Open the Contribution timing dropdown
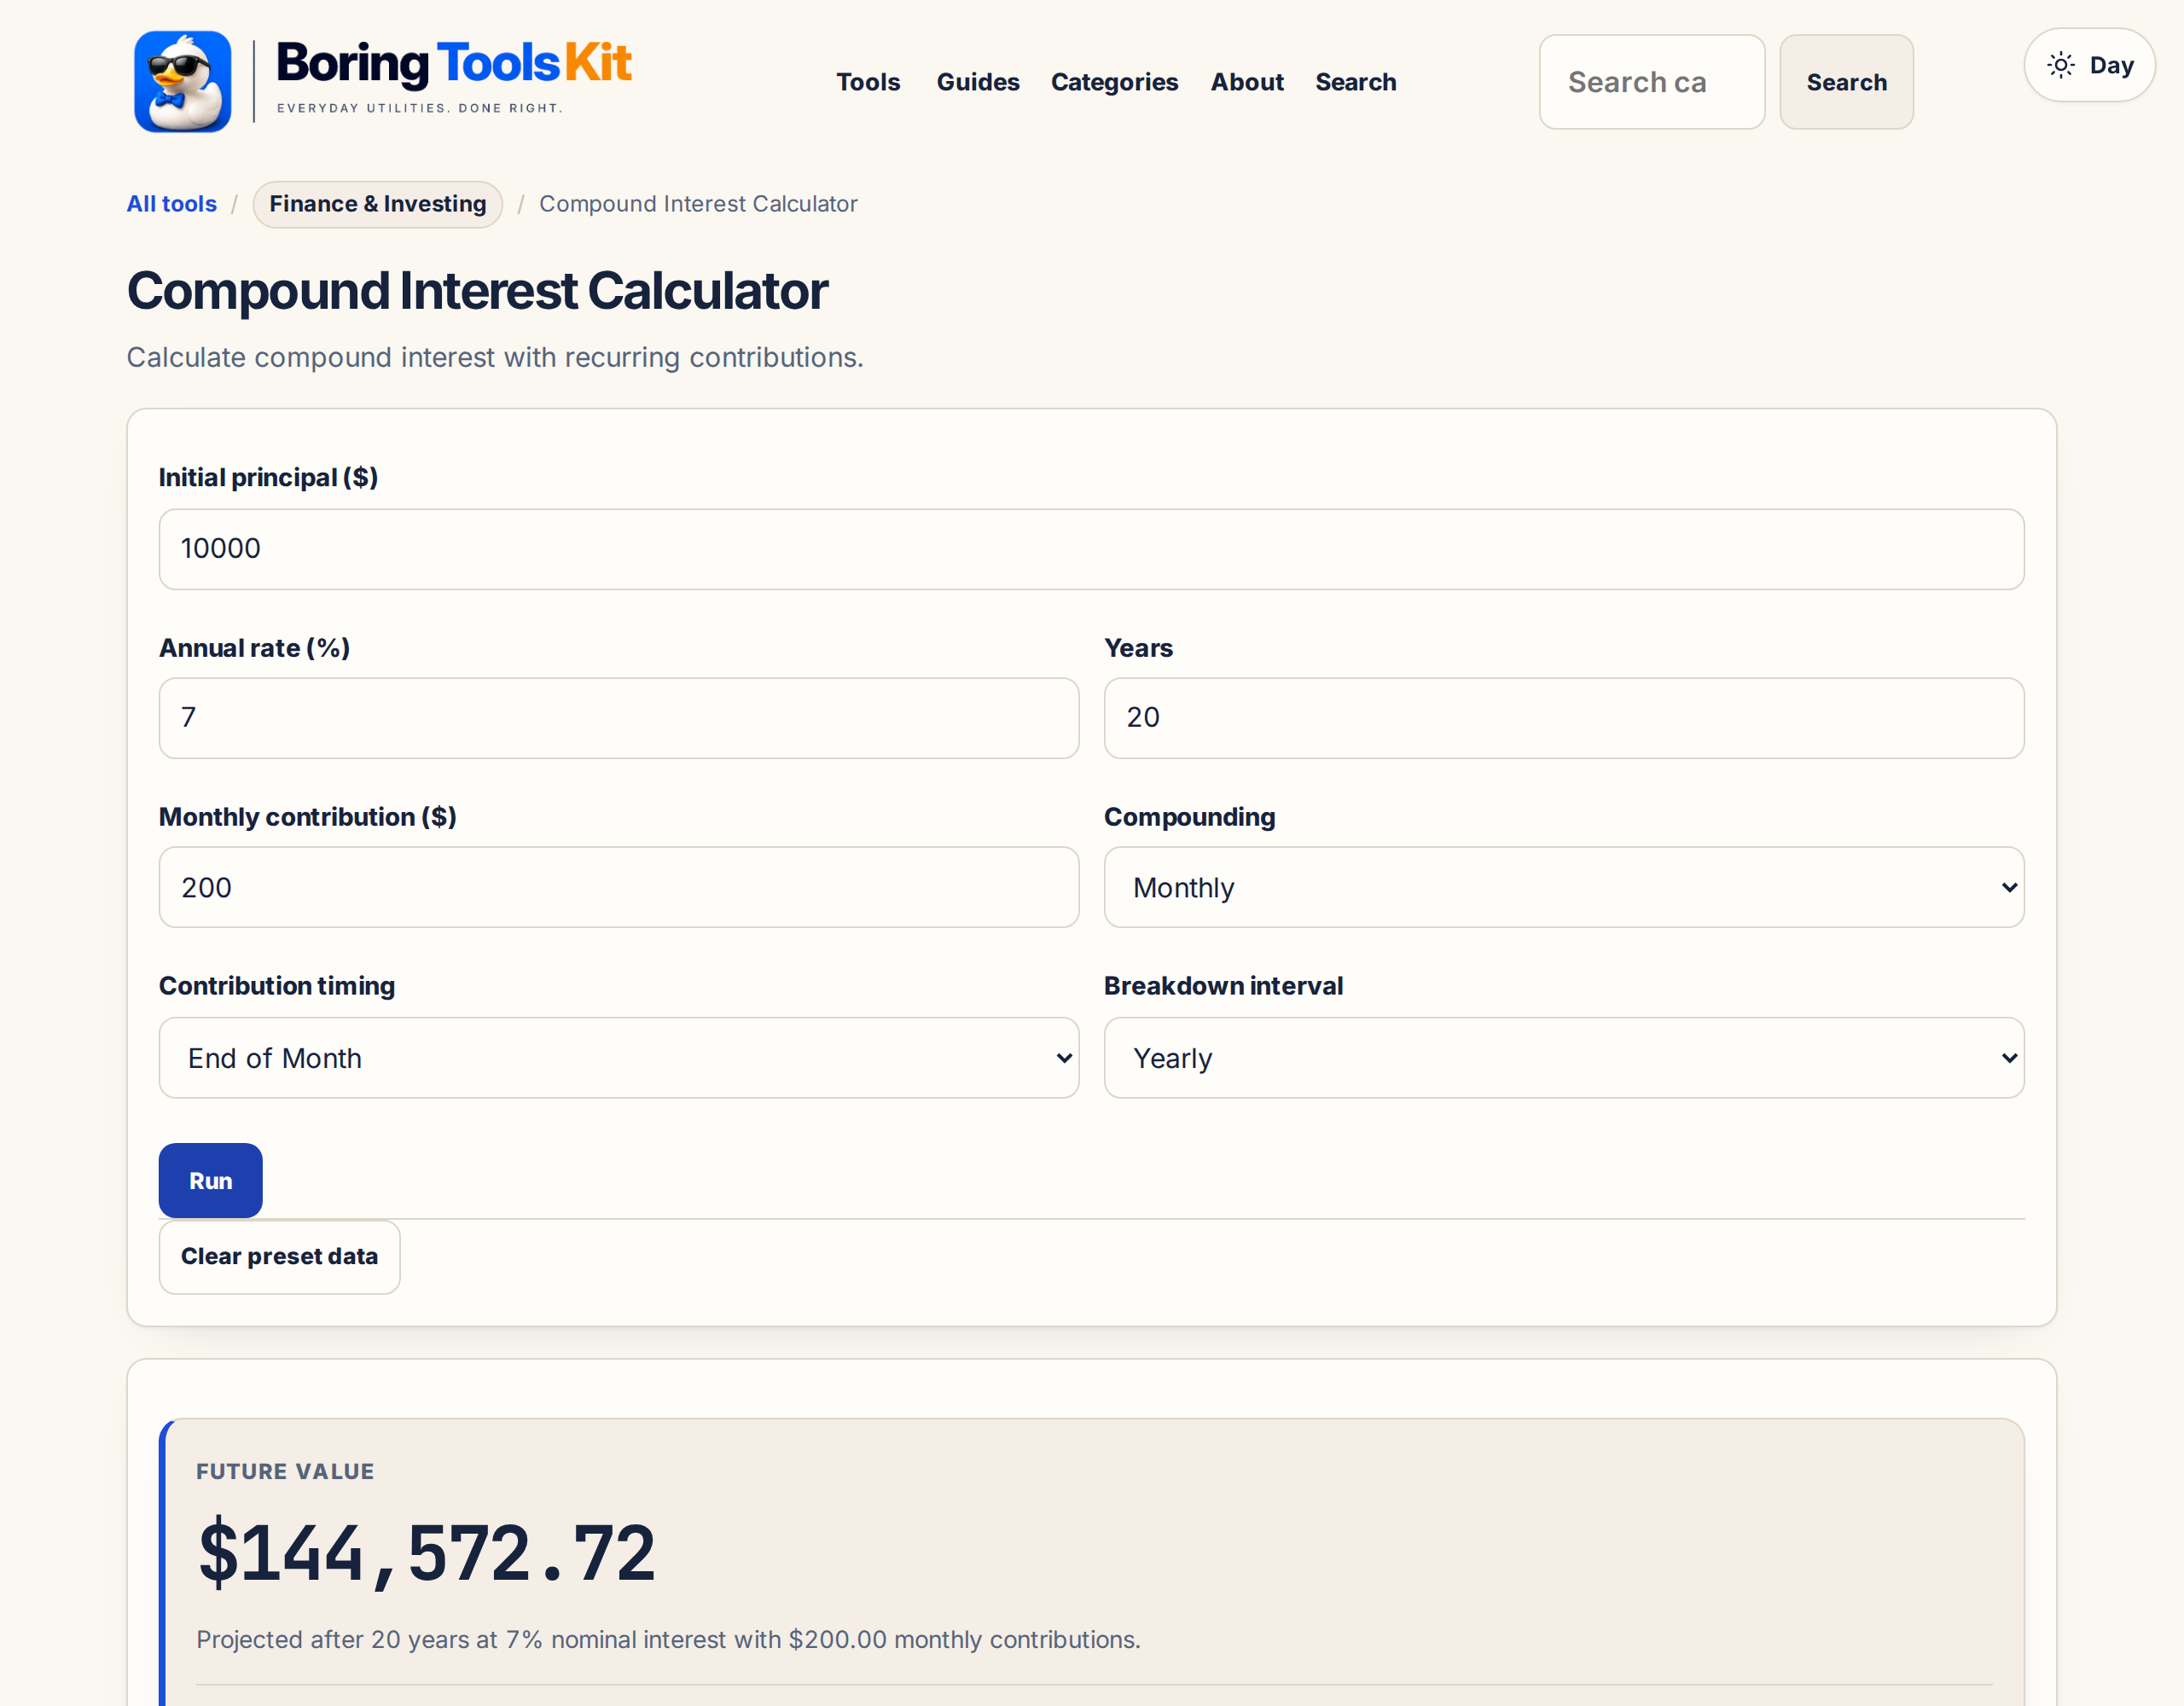 pos(619,1058)
